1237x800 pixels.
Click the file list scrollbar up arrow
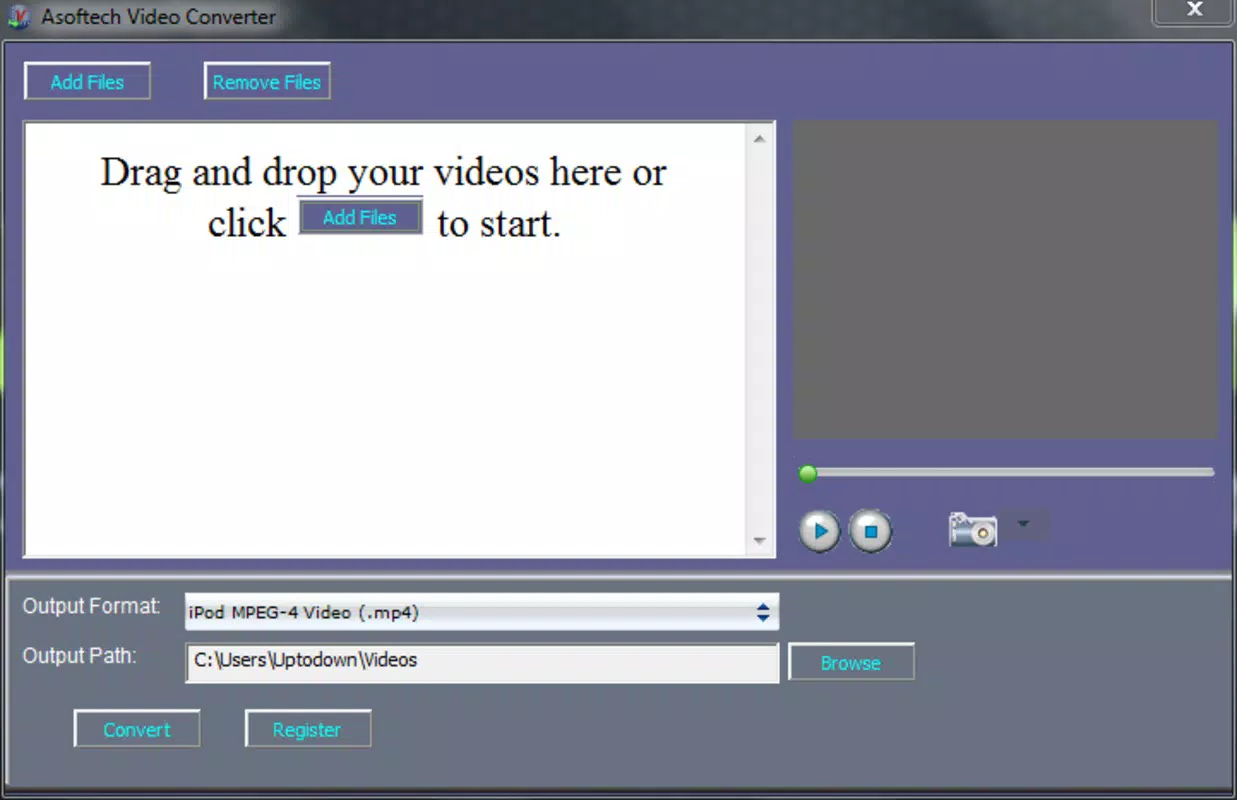coord(759,139)
